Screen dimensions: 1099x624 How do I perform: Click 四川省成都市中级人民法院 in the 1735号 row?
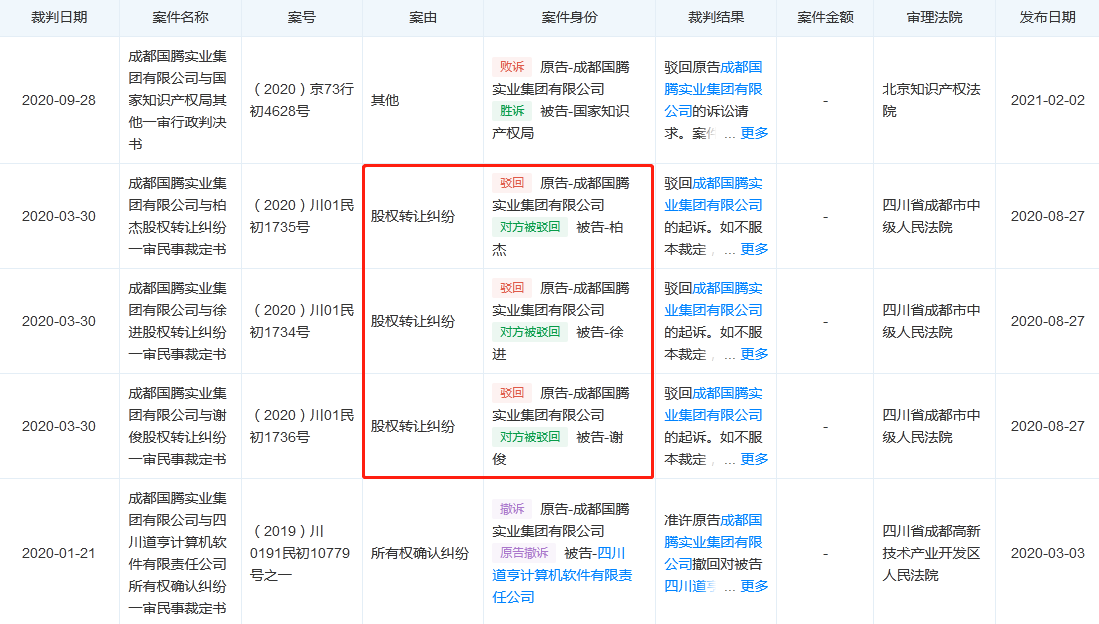coord(931,216)
